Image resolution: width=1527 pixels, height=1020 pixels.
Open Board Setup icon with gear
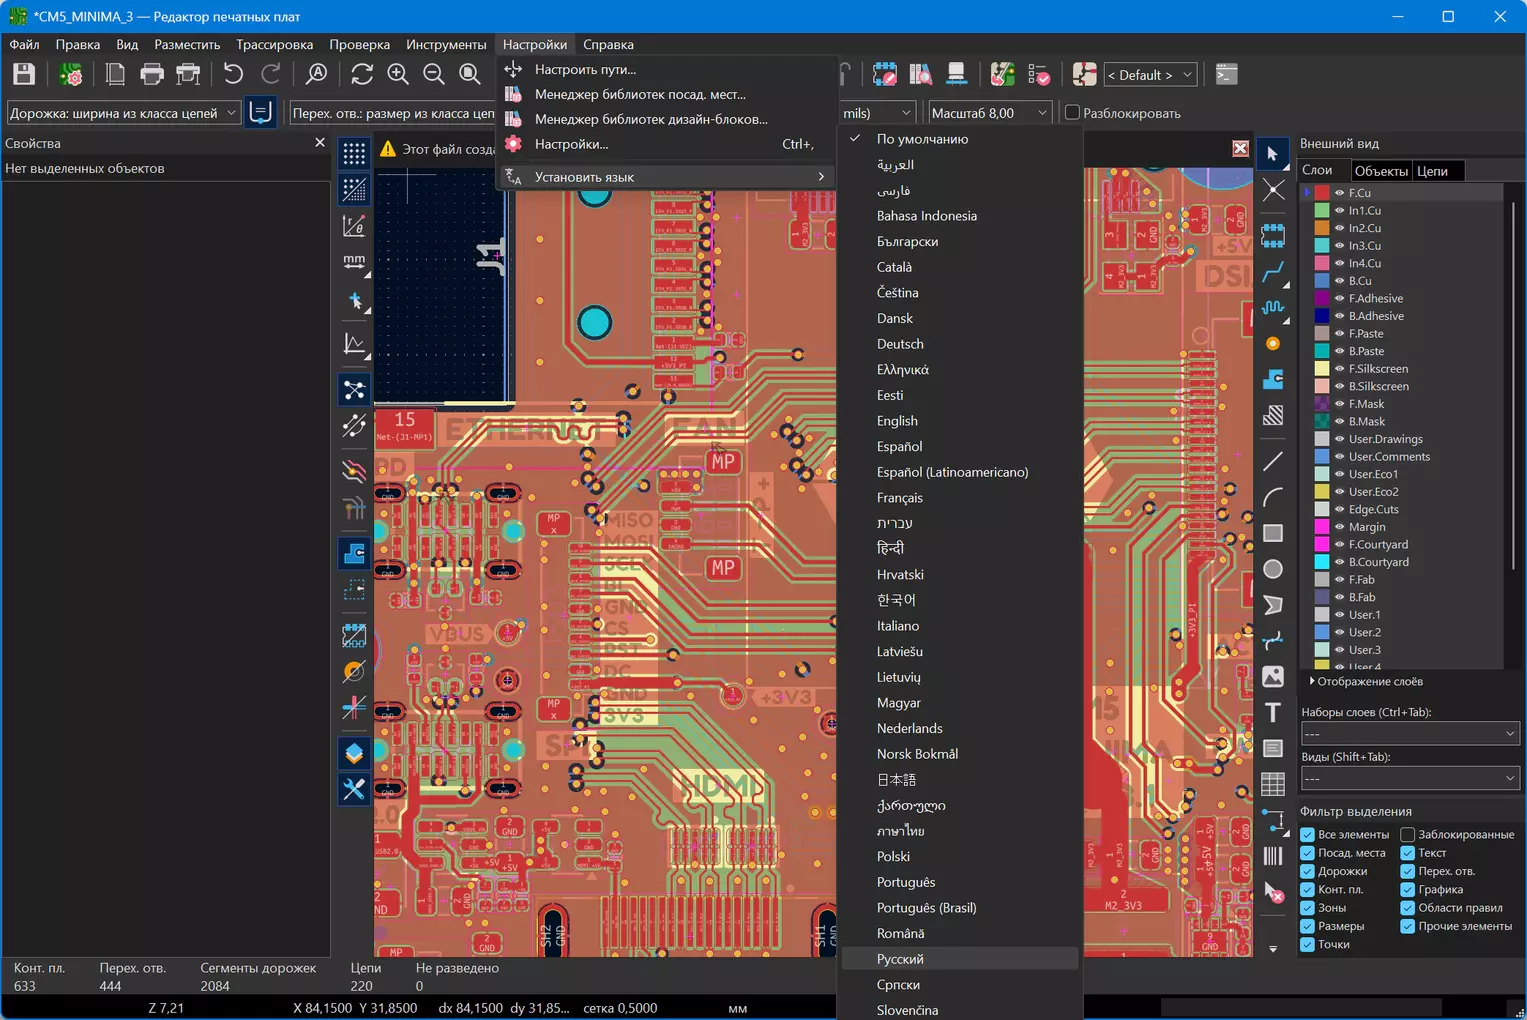coord(70,74)
